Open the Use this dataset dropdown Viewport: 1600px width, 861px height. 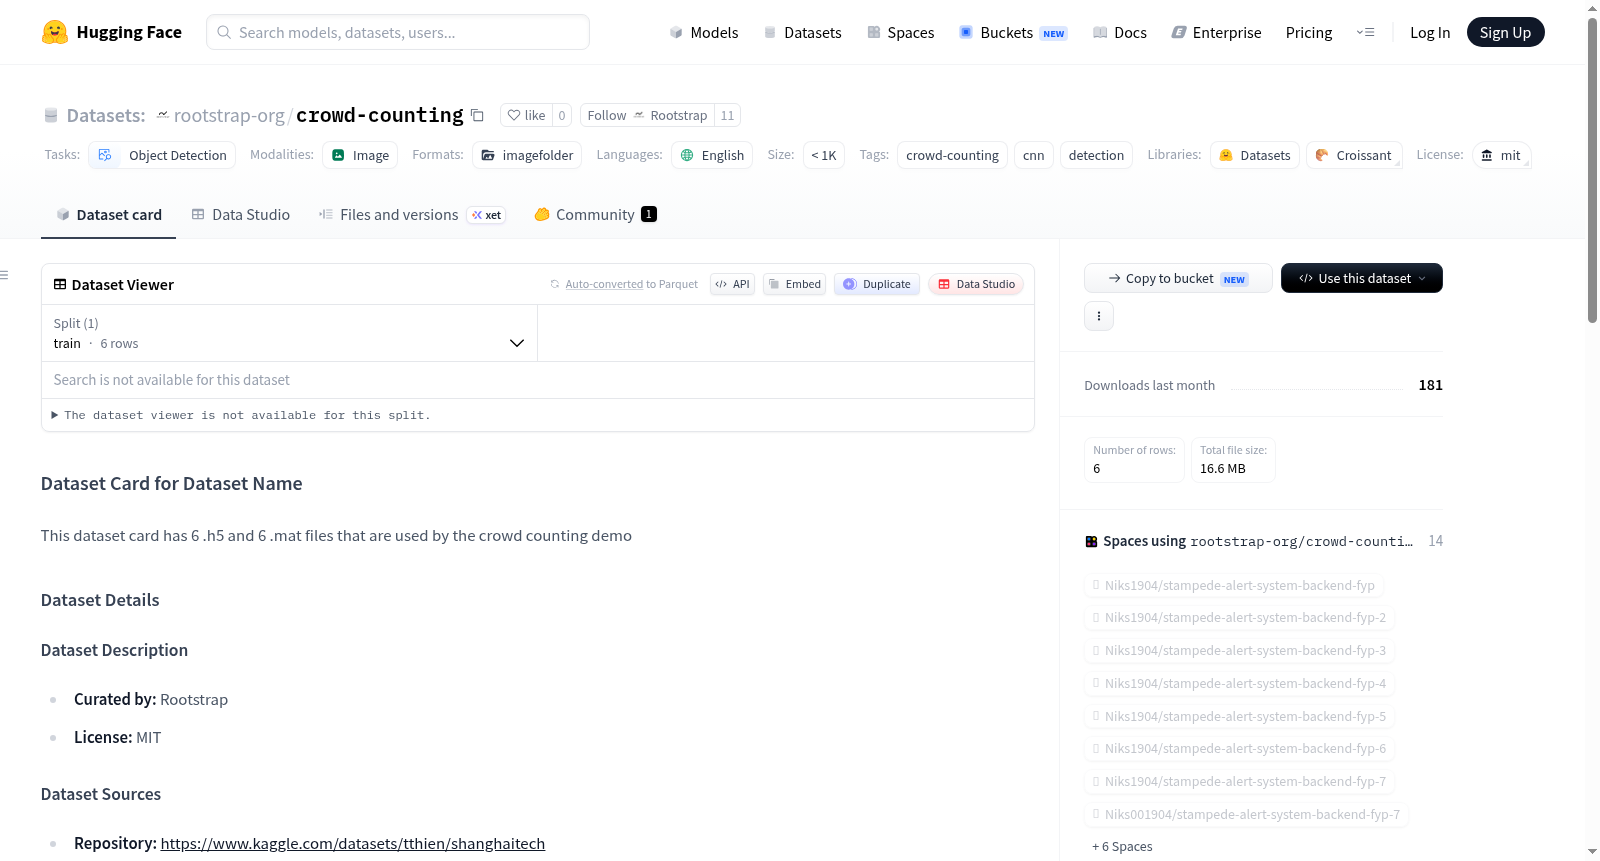[x=1362, y=278]
